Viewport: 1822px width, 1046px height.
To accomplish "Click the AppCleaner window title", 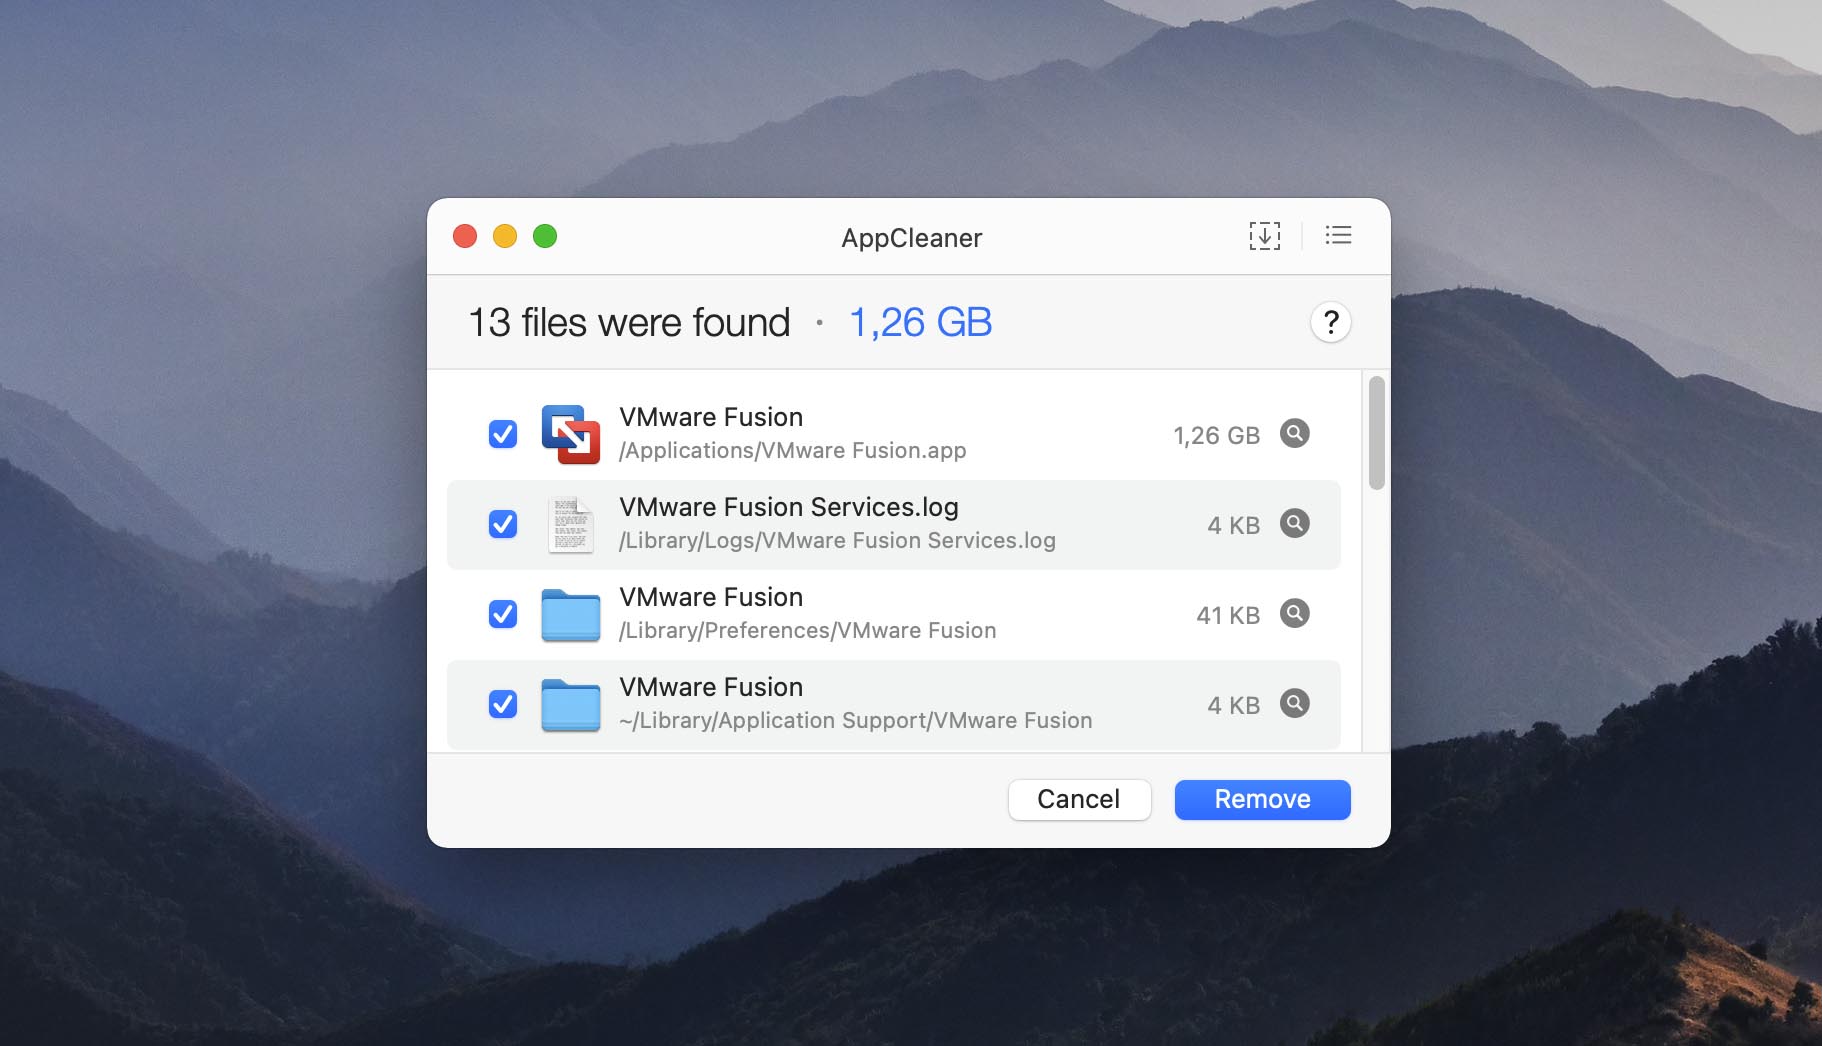I will tap(911, 238).
